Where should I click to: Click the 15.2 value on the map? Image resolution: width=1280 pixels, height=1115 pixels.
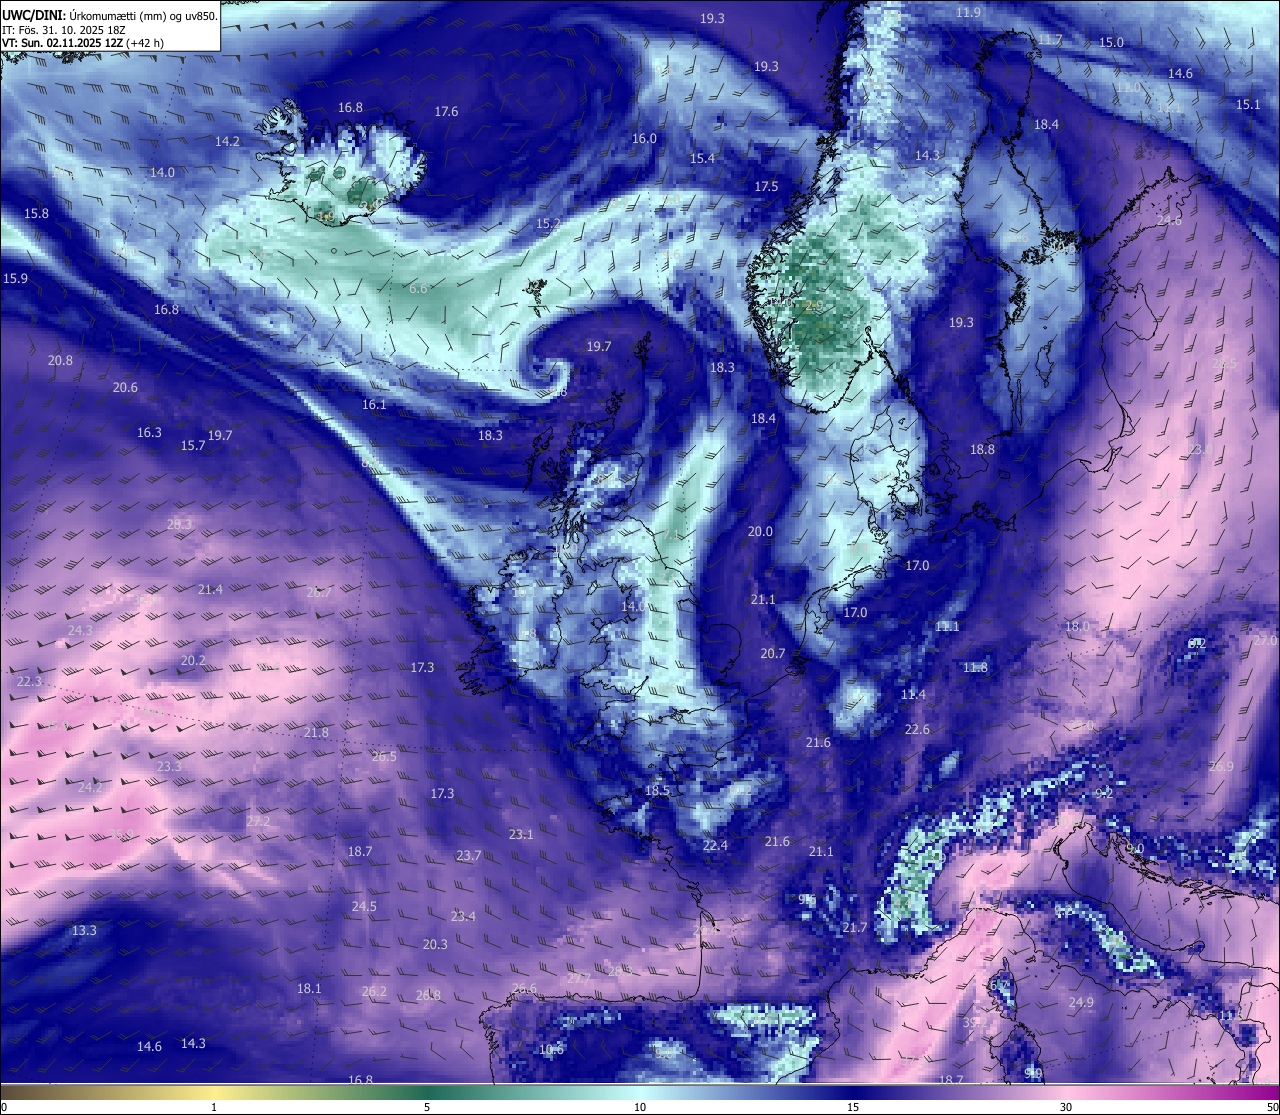[x=548, y=223]
